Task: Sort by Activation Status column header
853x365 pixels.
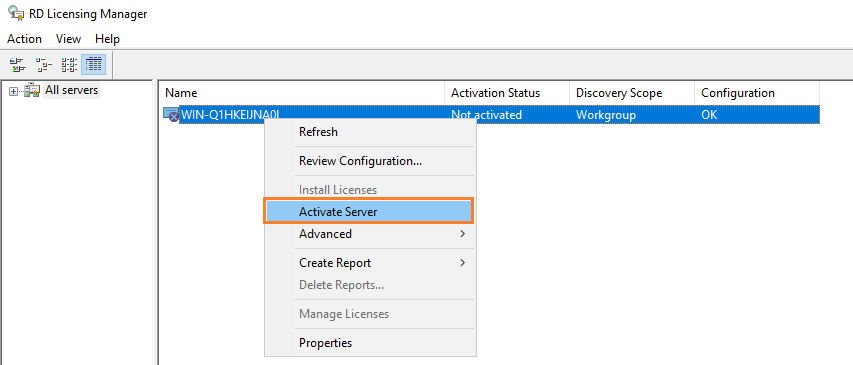Action: (x=508, y=93)
